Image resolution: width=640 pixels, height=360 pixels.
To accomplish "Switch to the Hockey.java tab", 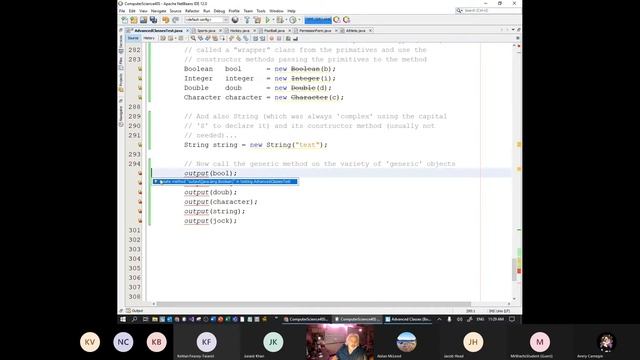I will tap(239, 31).
